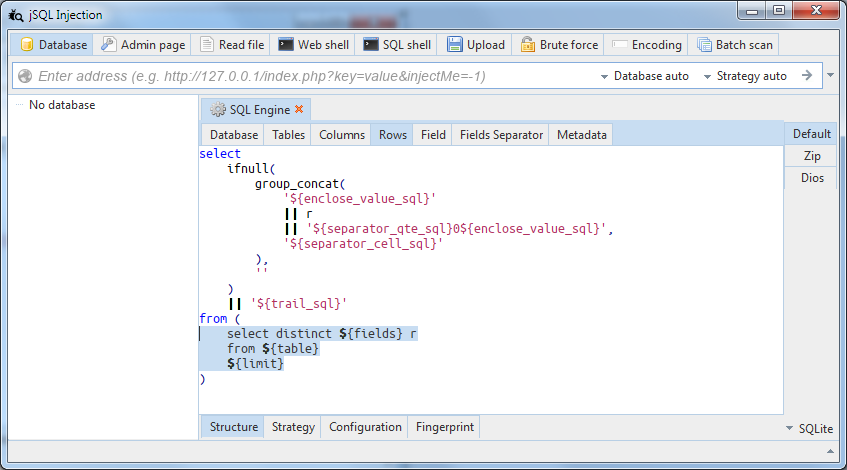The width and height of the screenshot is (847, 470).
Task: Open the Metadata sub-tab
Action: [x=582, y=135]
